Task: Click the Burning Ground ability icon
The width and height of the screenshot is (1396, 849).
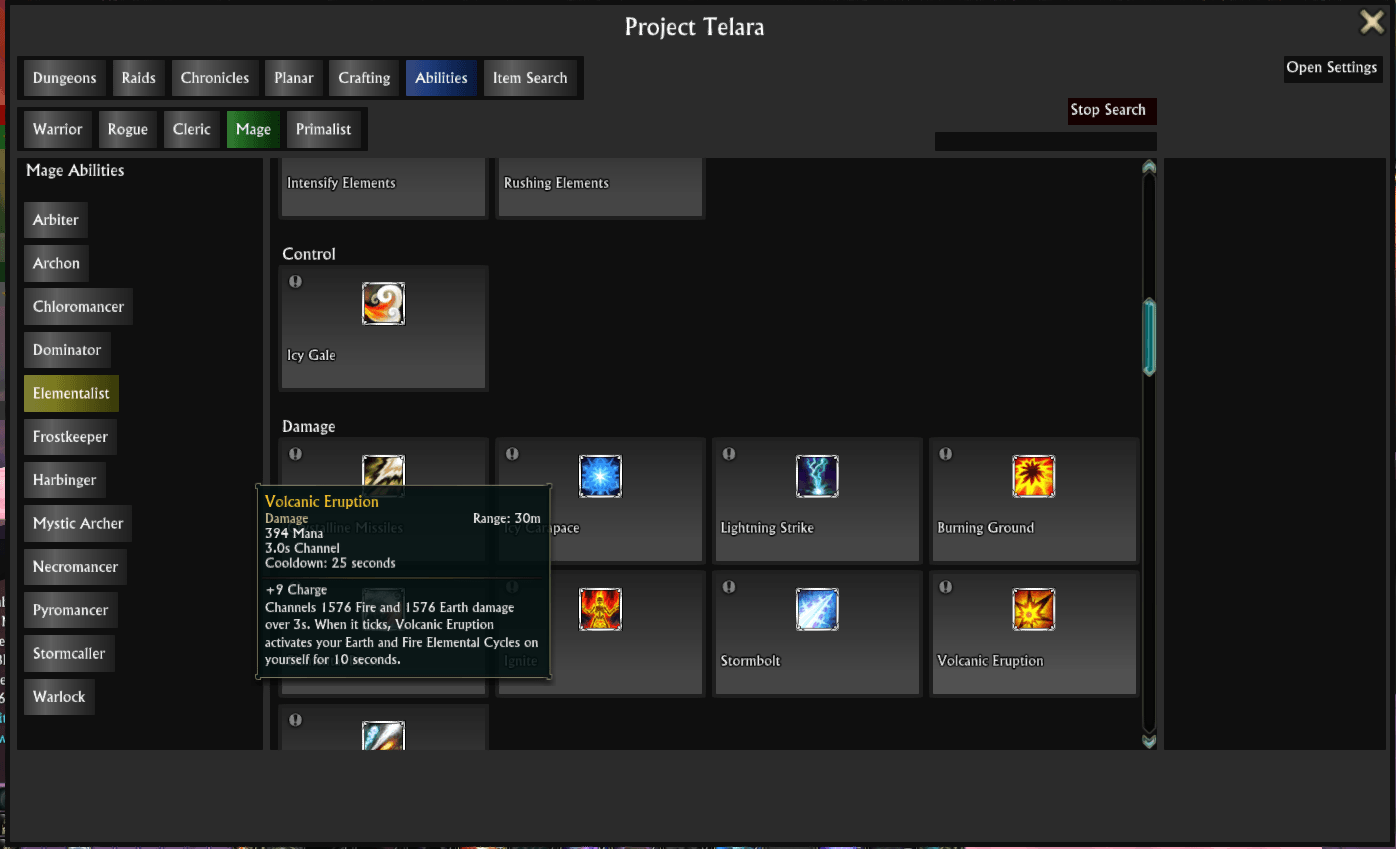Action: tap(1034, 477)
